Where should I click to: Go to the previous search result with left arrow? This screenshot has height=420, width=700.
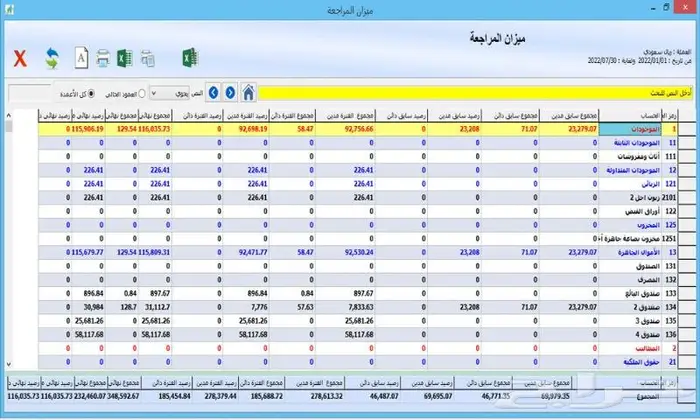click(213, 93)
